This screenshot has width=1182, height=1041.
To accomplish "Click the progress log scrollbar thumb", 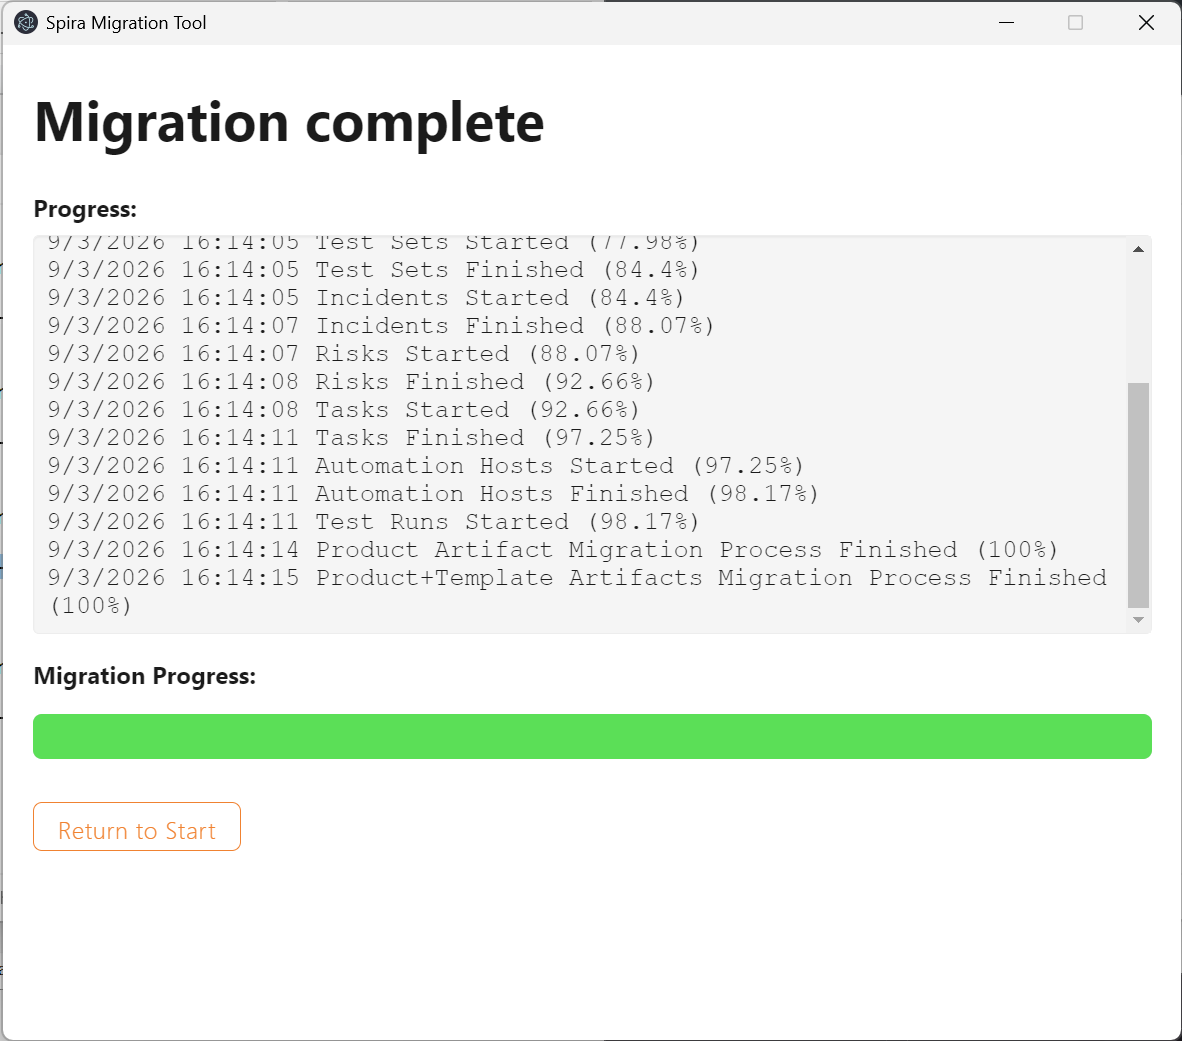I will coord(1138,494).
